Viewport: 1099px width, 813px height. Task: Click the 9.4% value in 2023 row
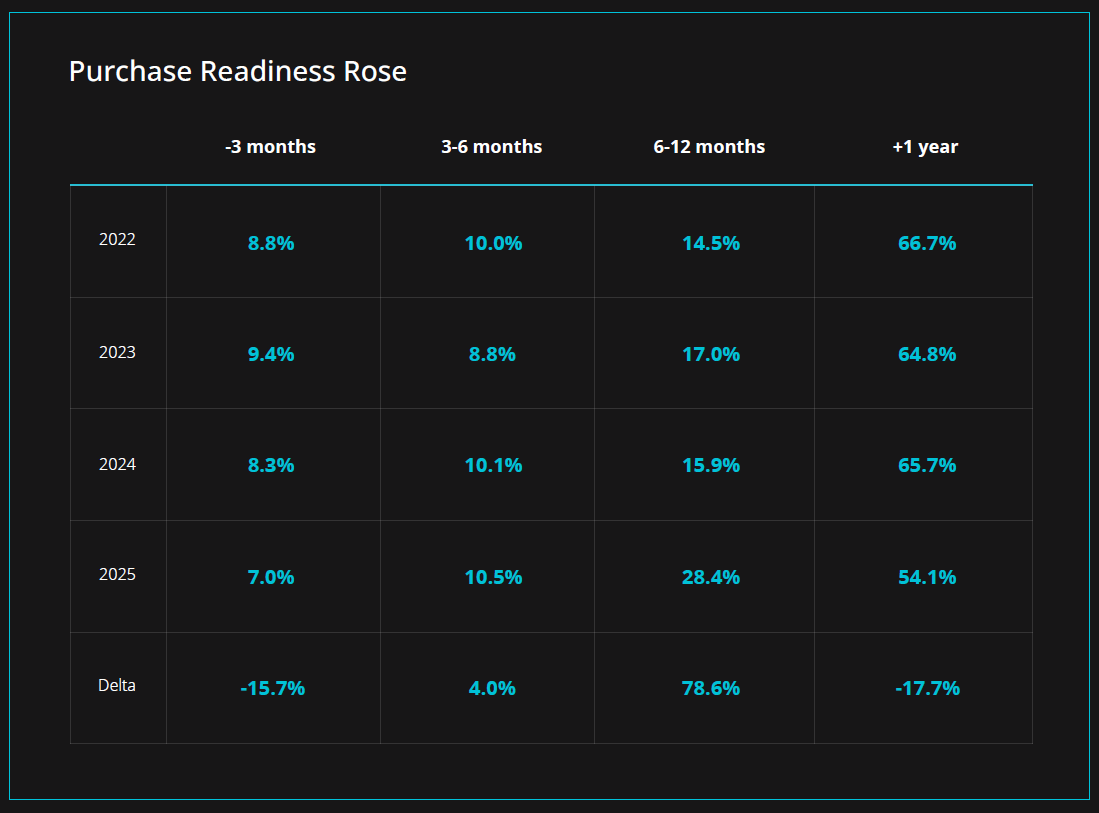click(x=271, y=354)
